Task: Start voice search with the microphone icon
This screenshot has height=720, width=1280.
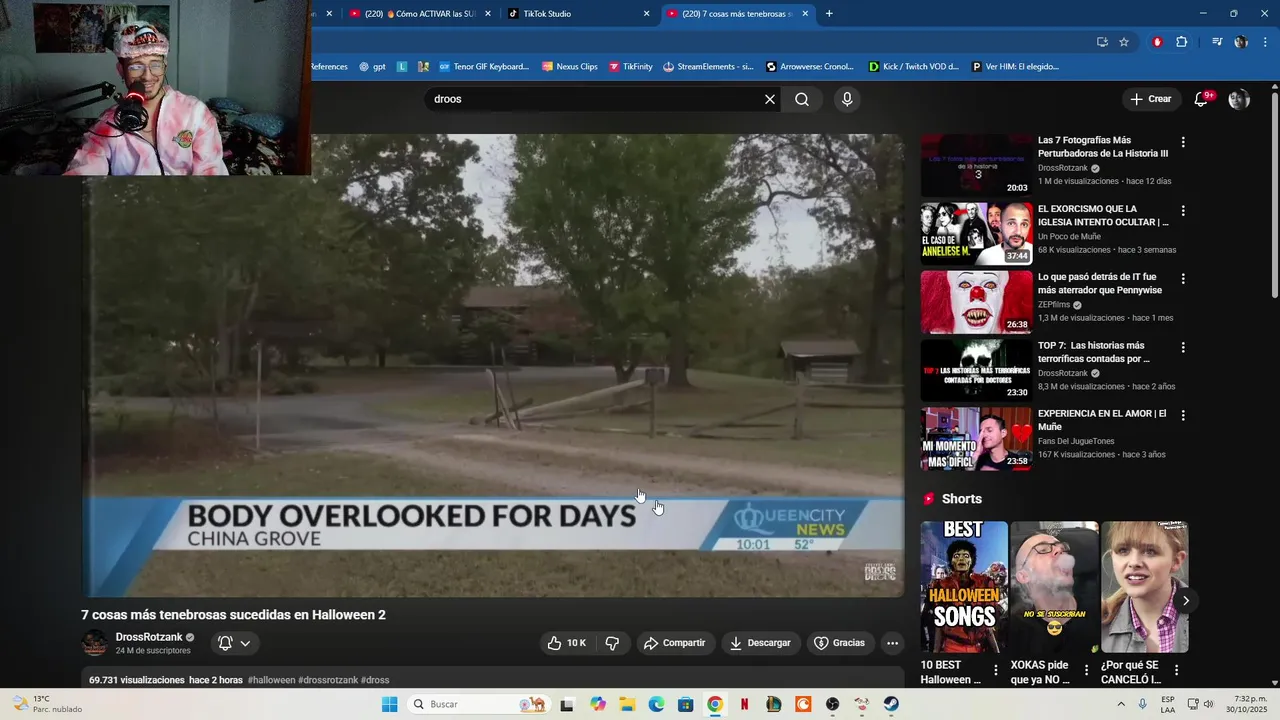Action: click(x=847, y=99)
